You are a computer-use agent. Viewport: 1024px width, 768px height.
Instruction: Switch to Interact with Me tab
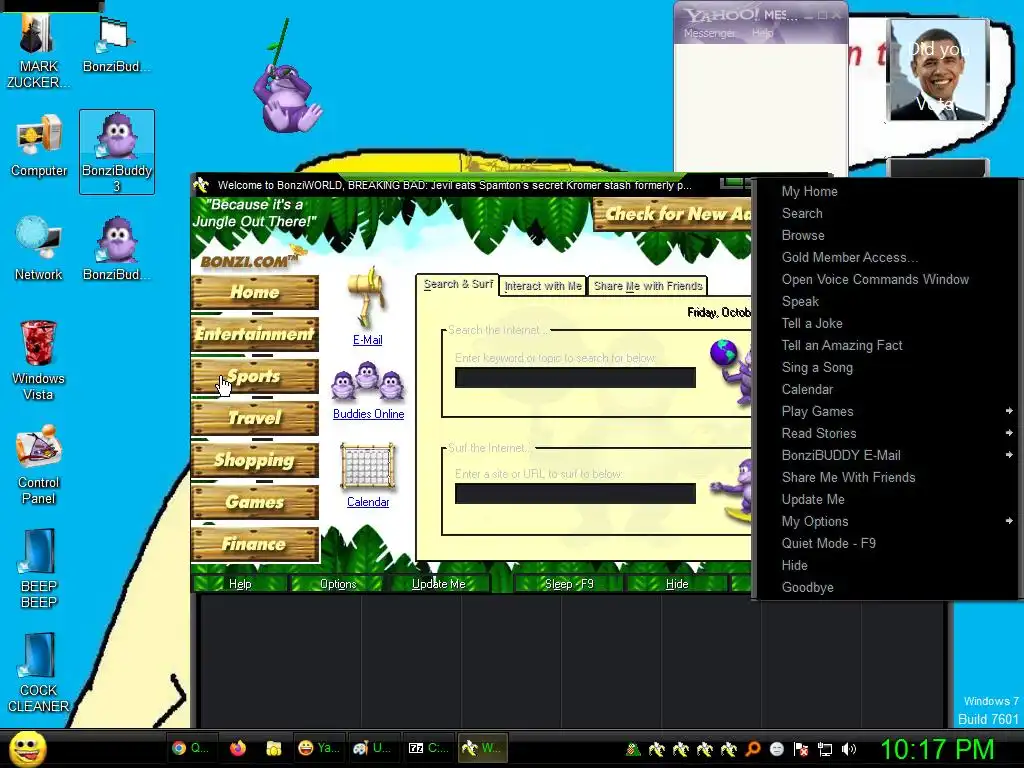(543, 286)
